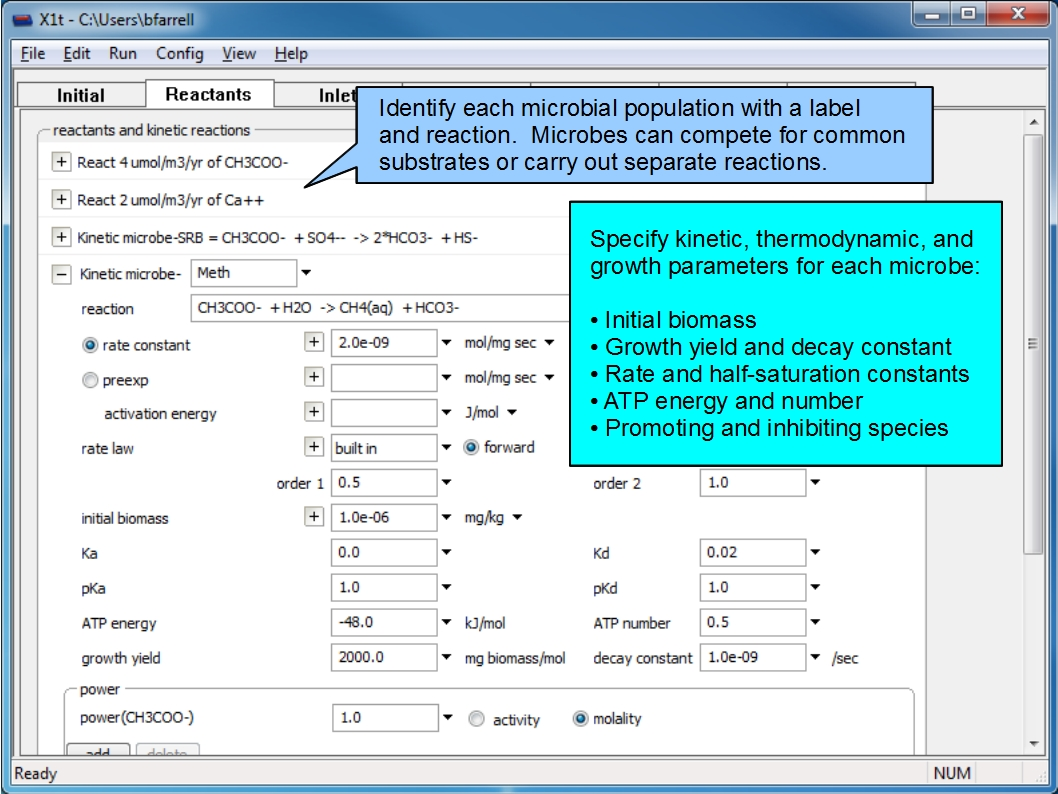Expand the React 4 umol/m3/yr CH3COO- entry

point(61,162)
